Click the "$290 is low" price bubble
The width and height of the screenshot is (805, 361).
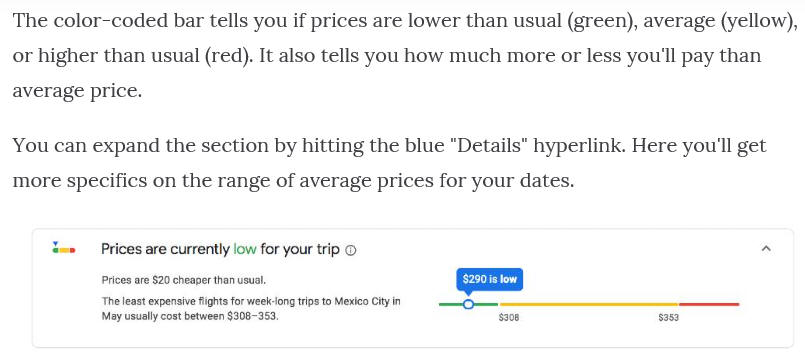coord(489,279)
